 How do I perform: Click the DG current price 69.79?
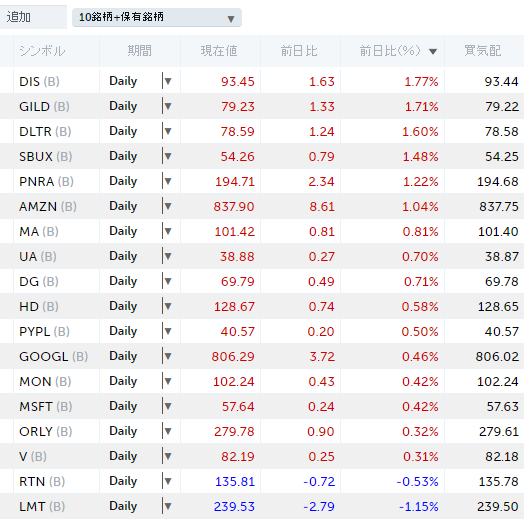(238, 281)
